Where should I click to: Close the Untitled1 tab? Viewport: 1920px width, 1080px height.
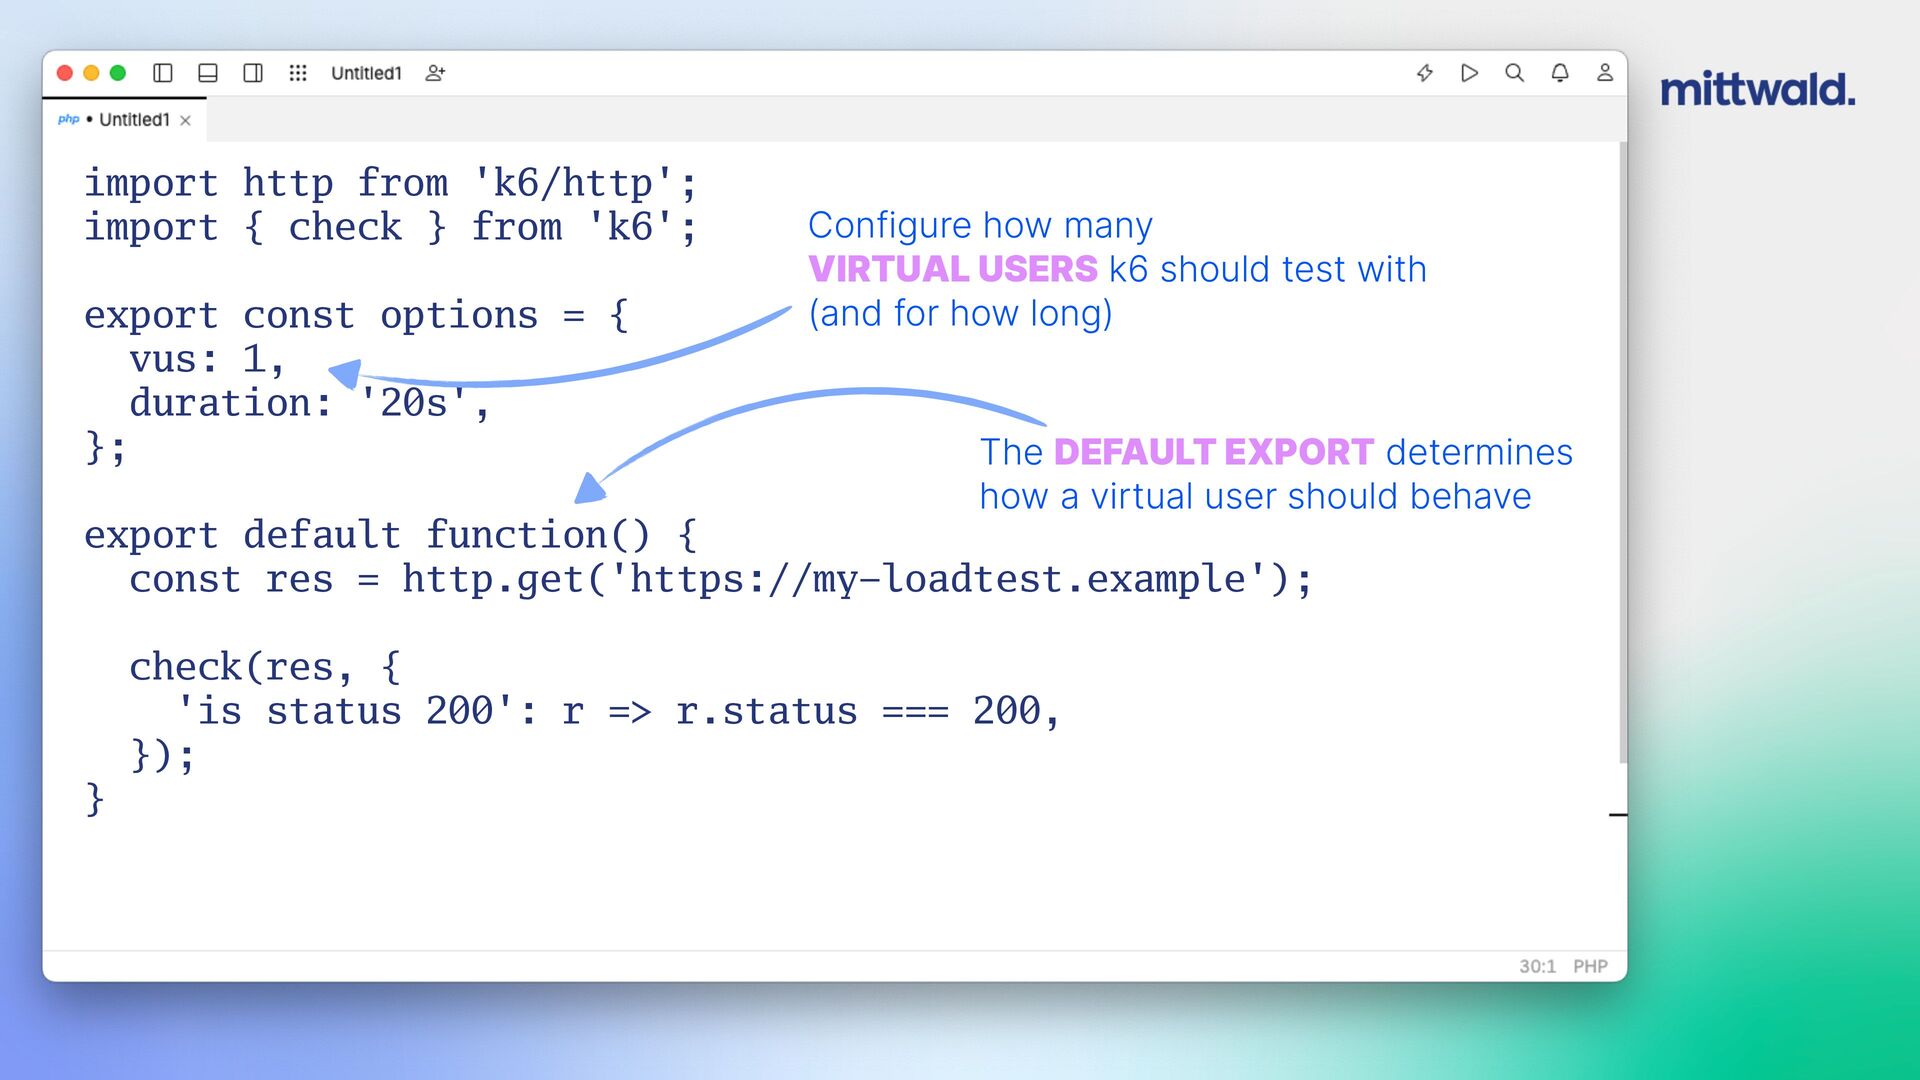pos(185,120)
